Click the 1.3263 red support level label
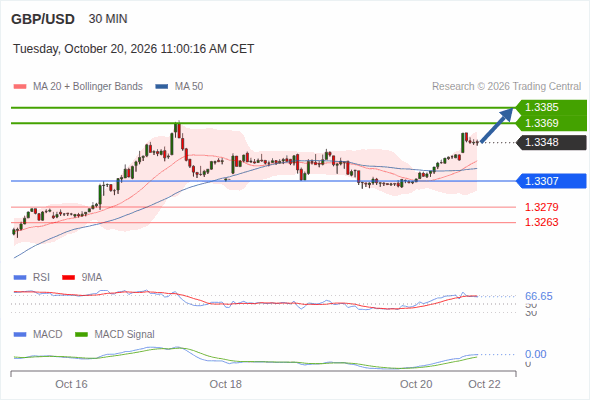This screenshot has width=590, height=400. tap(541, 222)
